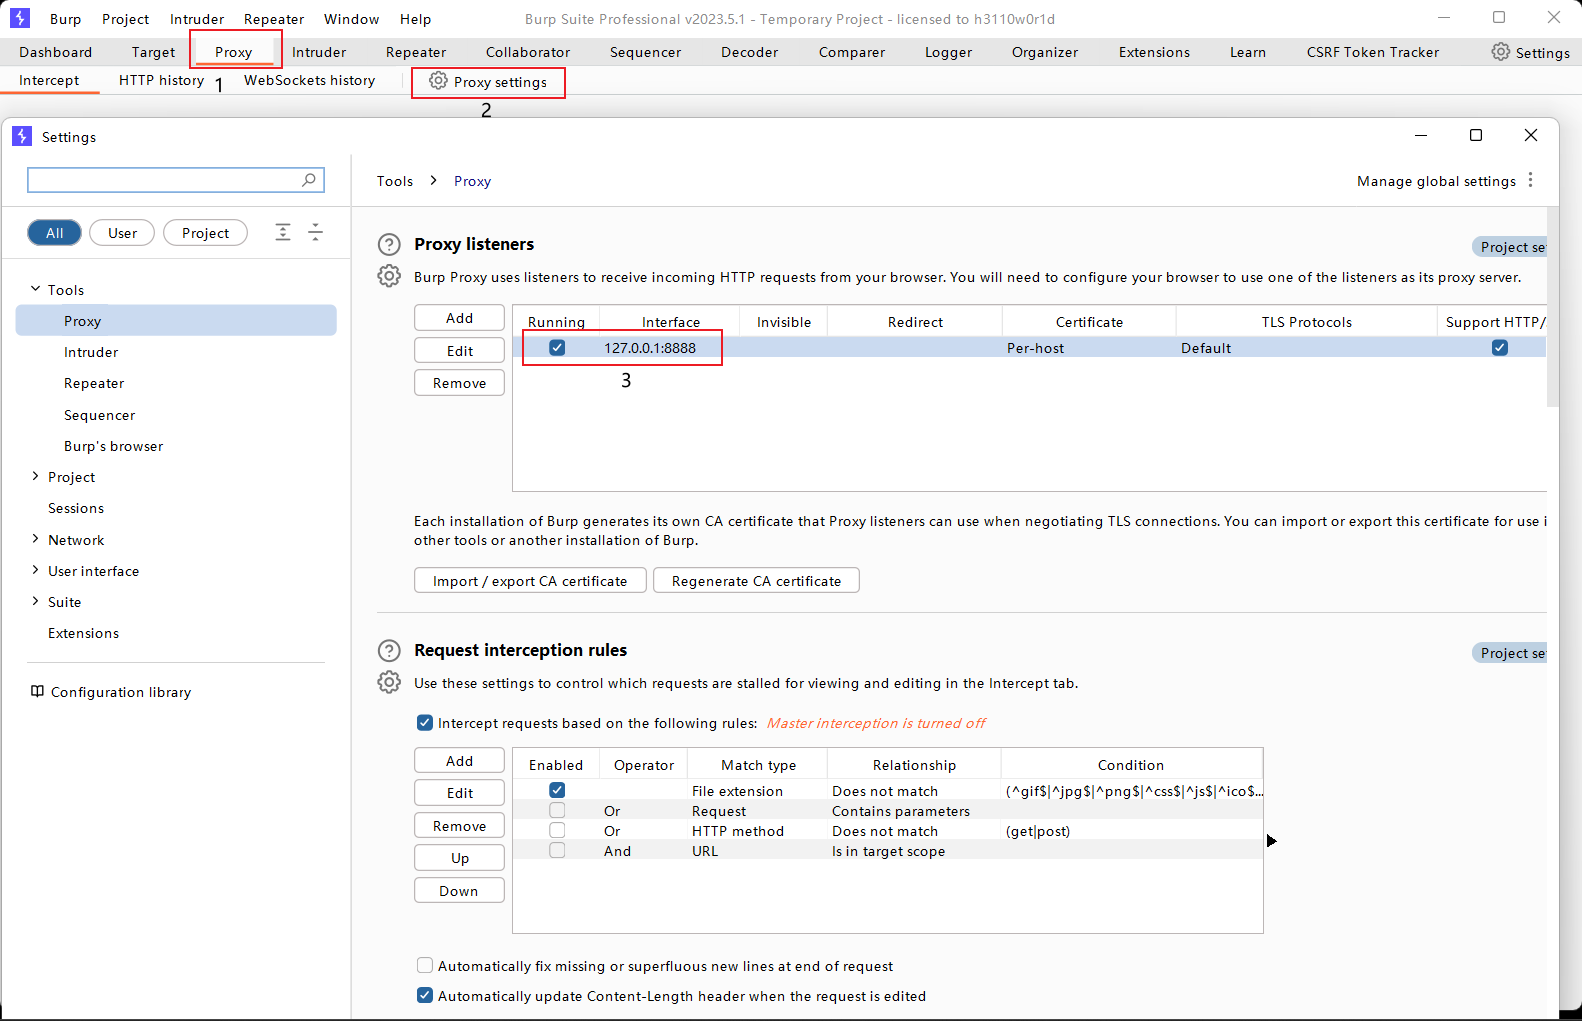Select Burp's browser in the tree

(x=113, y=446)
